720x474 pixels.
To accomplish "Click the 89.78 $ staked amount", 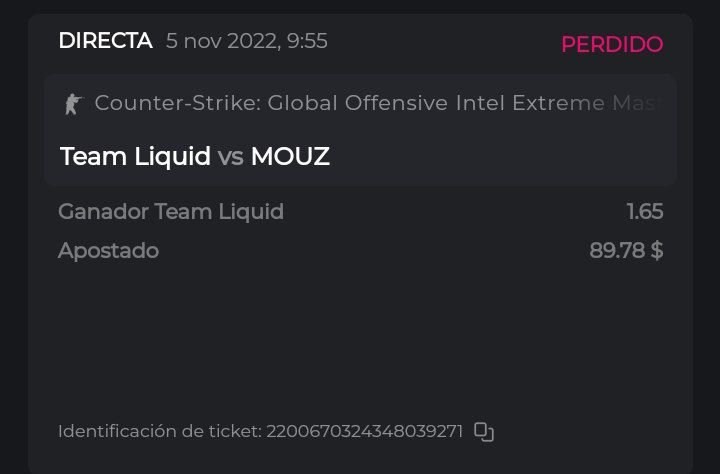I will click(626, 250).
